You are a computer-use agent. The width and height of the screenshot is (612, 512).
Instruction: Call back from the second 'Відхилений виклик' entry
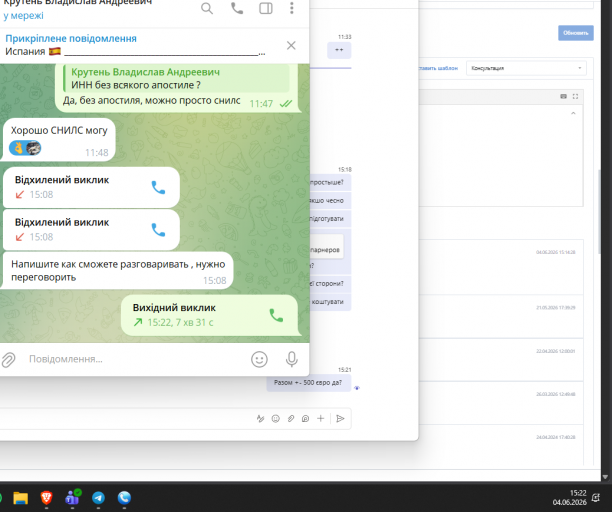click(158, 230)
